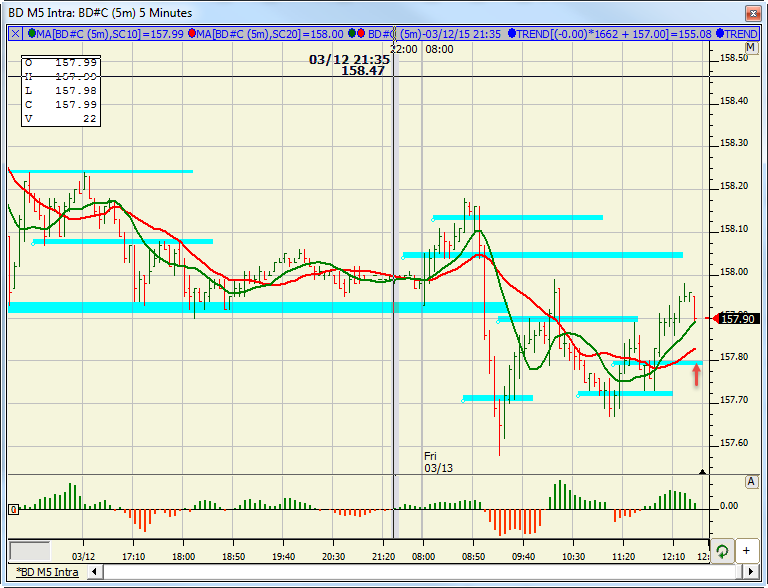Click the 03/12 21:35 crosshair label
Viewport: 768px width, 588px height.
[349, 60]
